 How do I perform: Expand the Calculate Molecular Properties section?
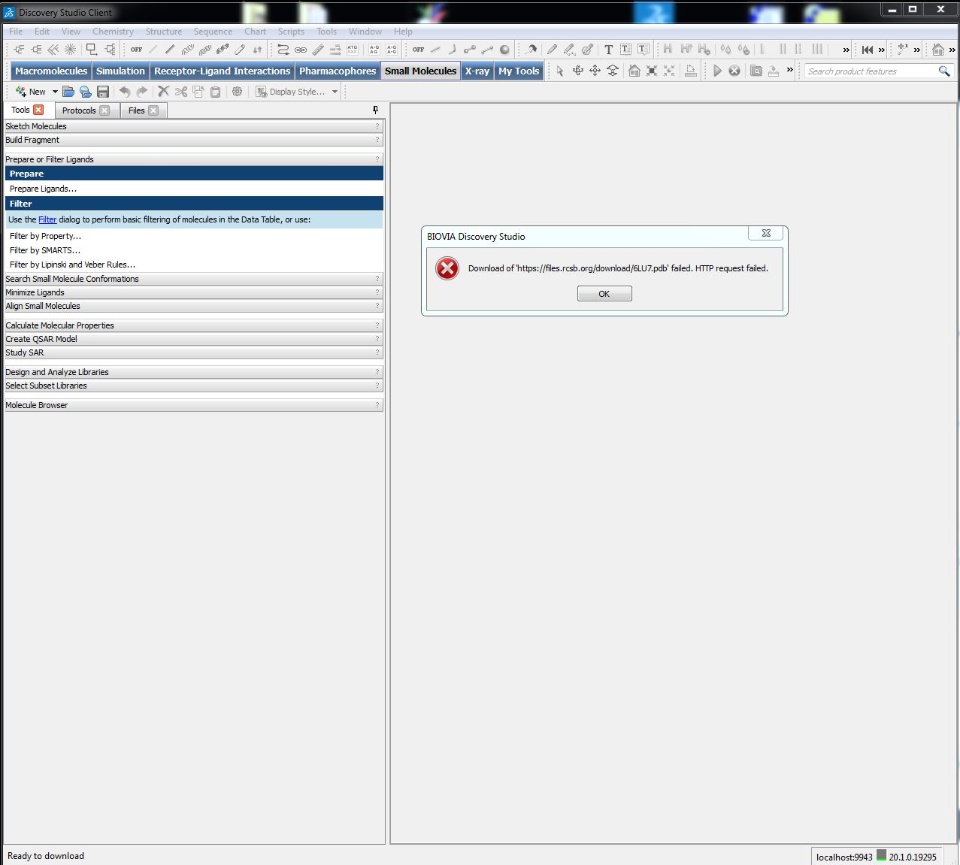point(194,325)
